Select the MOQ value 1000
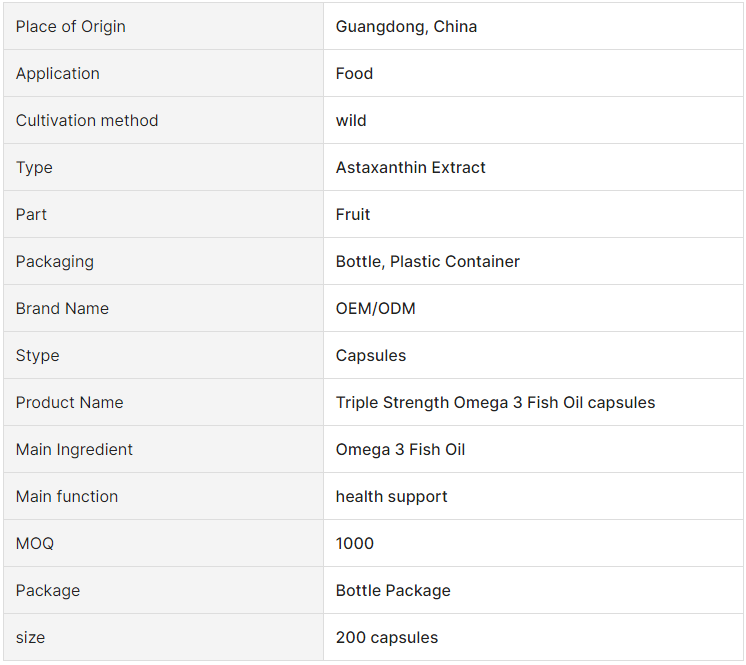This screenshot has width=746, height=665. coord(354,543)
